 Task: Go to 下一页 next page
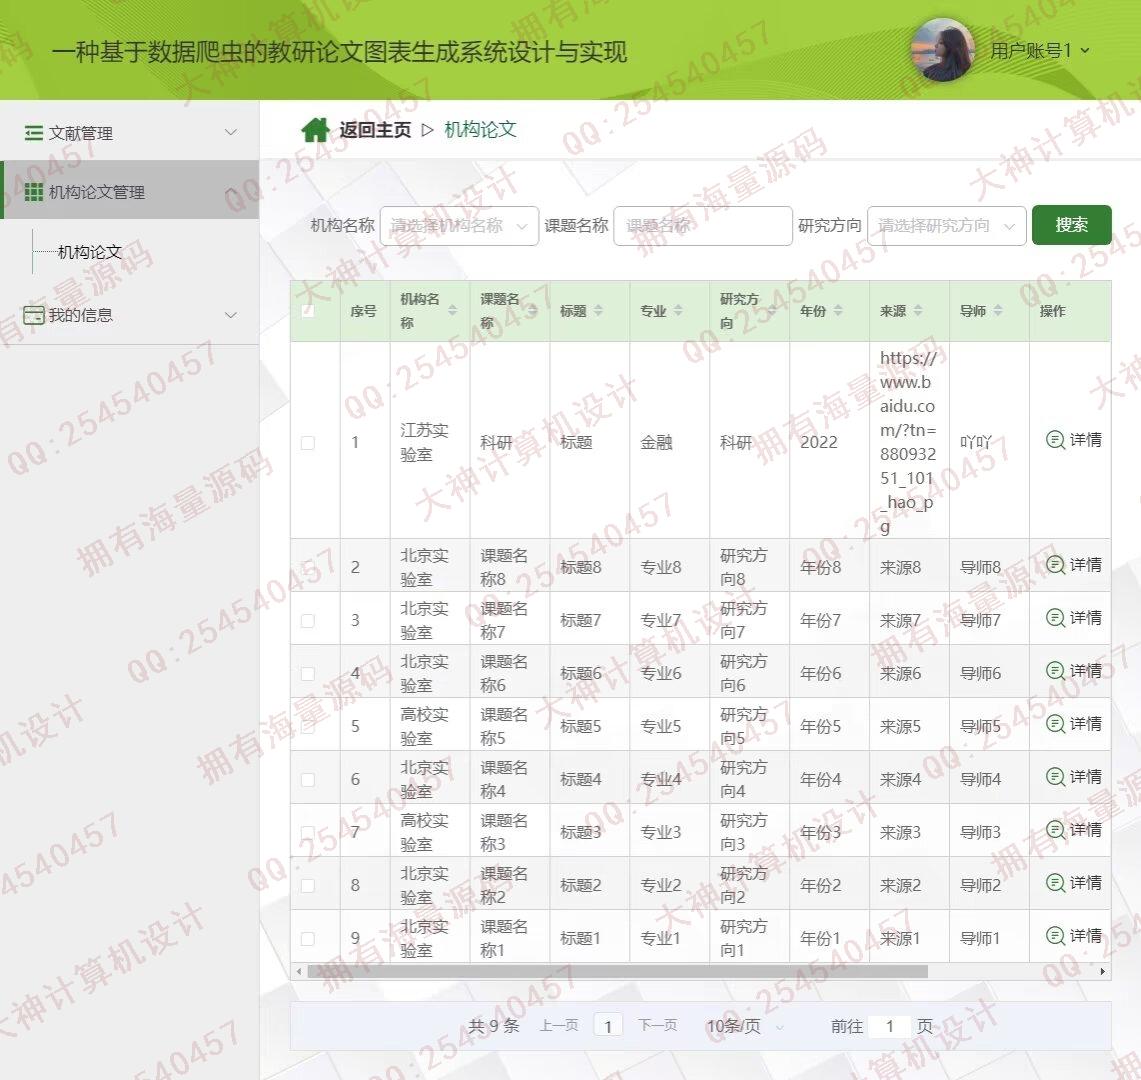point(657,1025)
